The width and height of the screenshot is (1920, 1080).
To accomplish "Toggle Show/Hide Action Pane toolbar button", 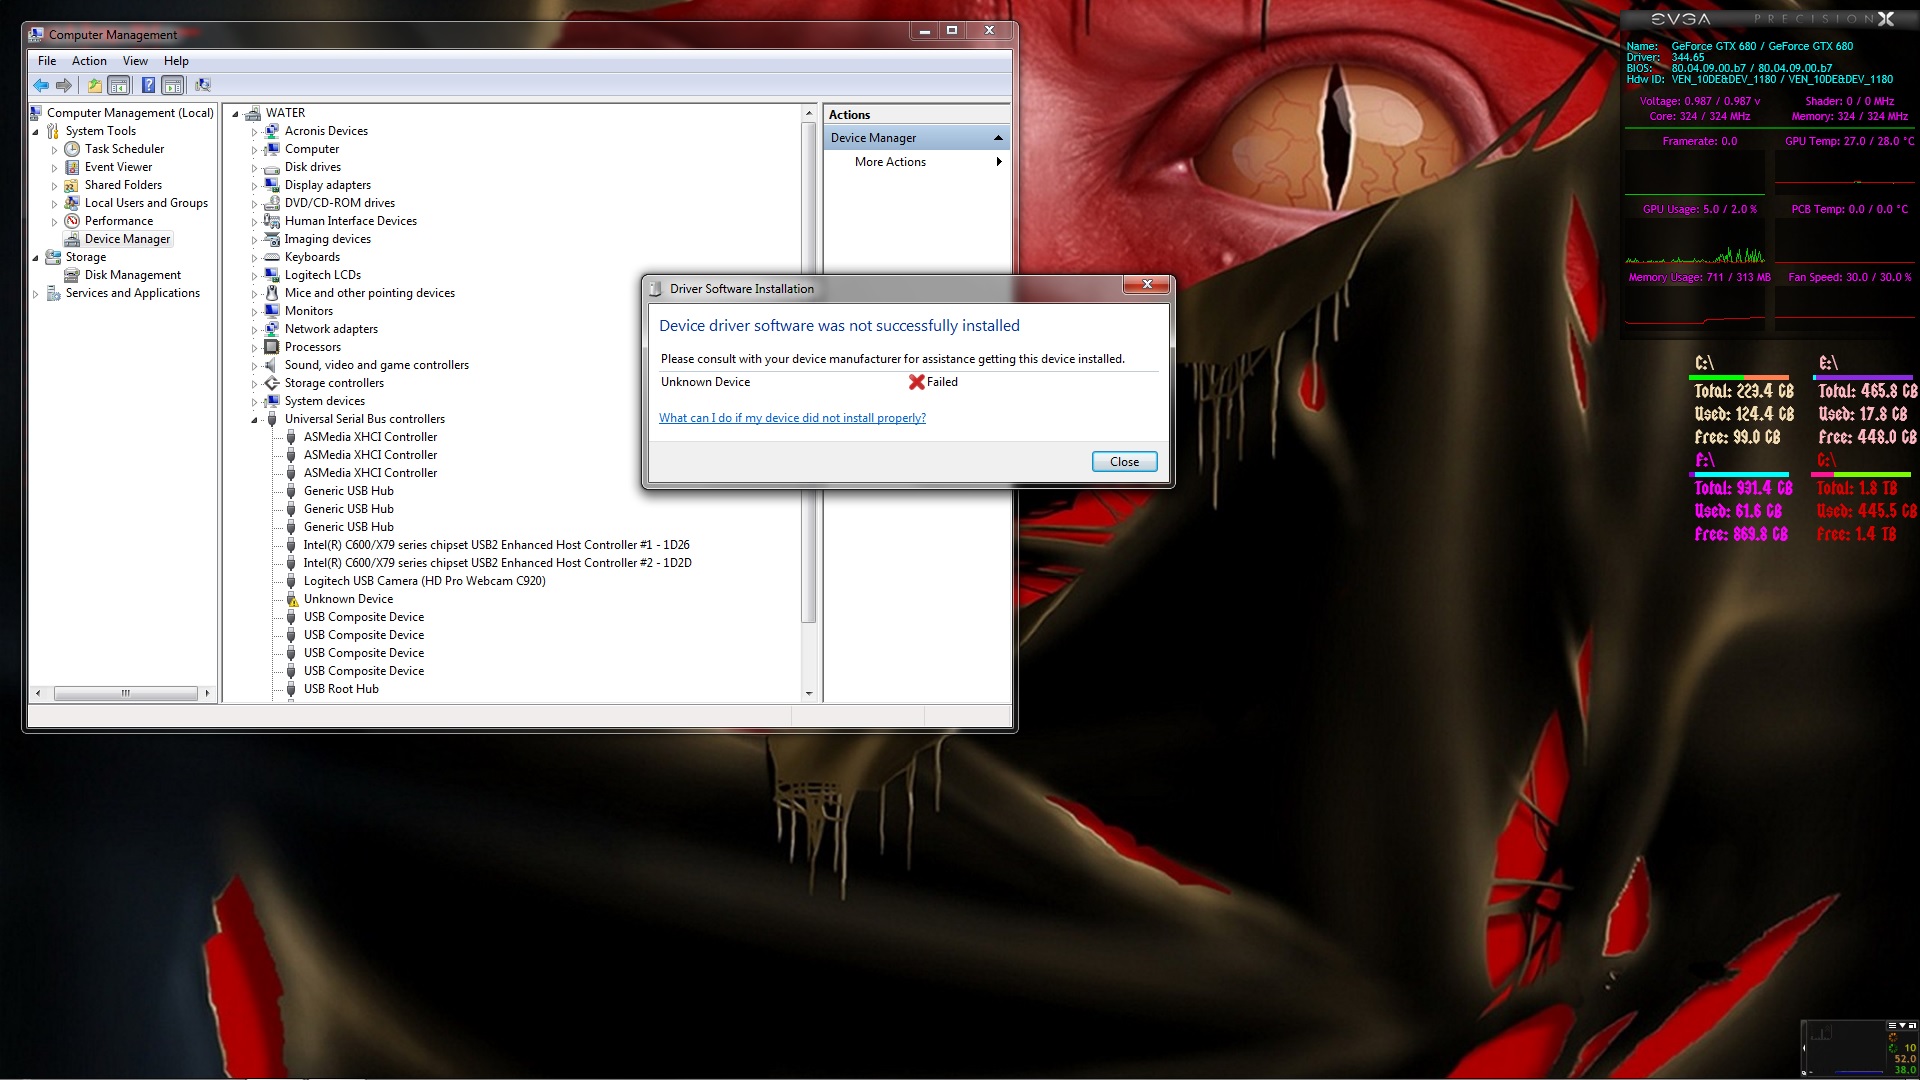I will point(173,86).
